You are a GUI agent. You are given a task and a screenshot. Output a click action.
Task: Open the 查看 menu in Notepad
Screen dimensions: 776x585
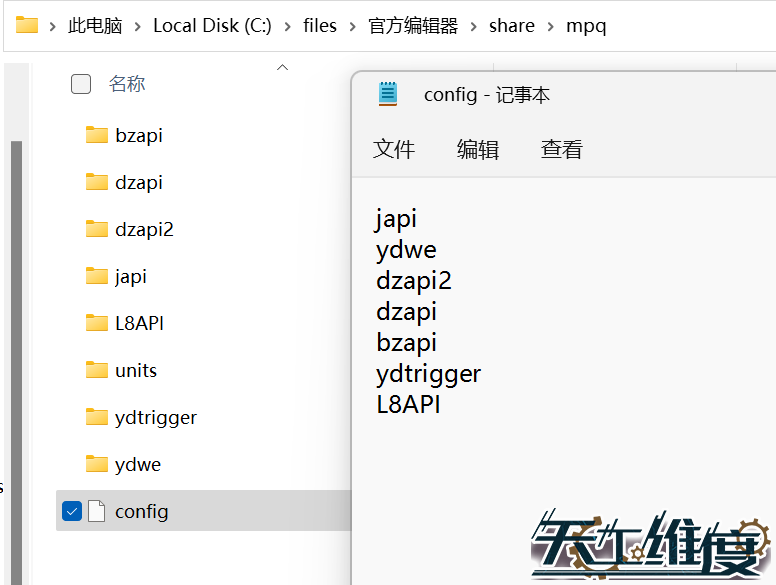(562, 149)
